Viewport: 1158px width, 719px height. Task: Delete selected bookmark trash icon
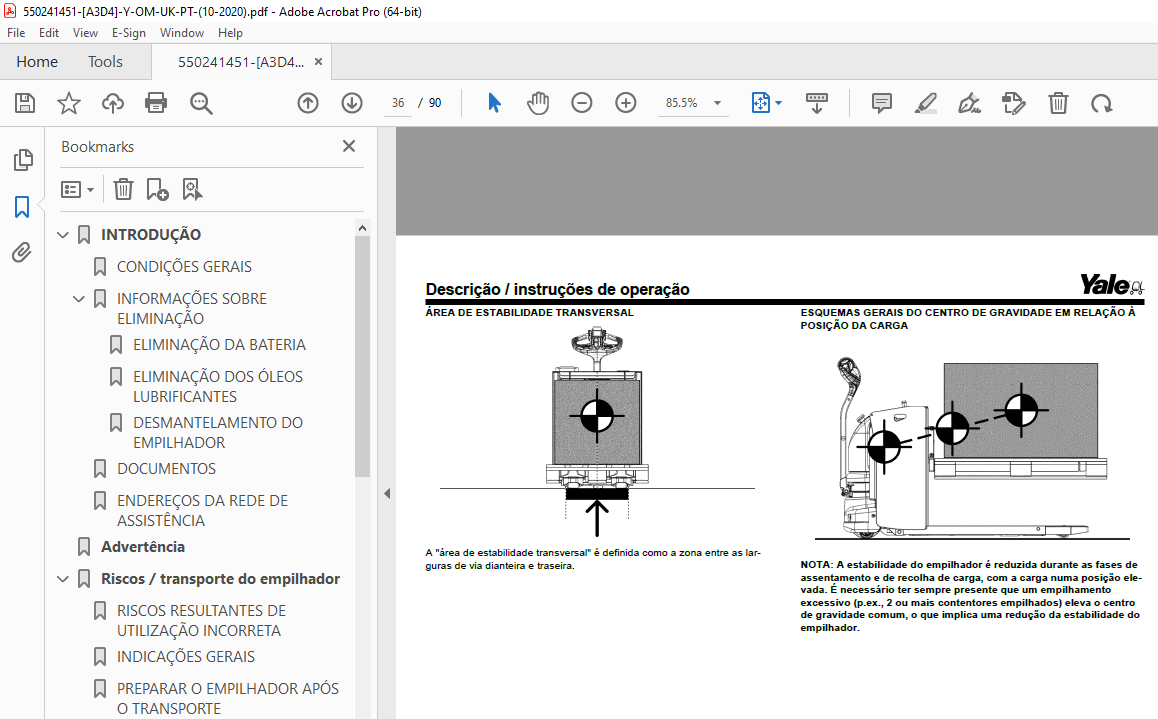tap(123, 190)
